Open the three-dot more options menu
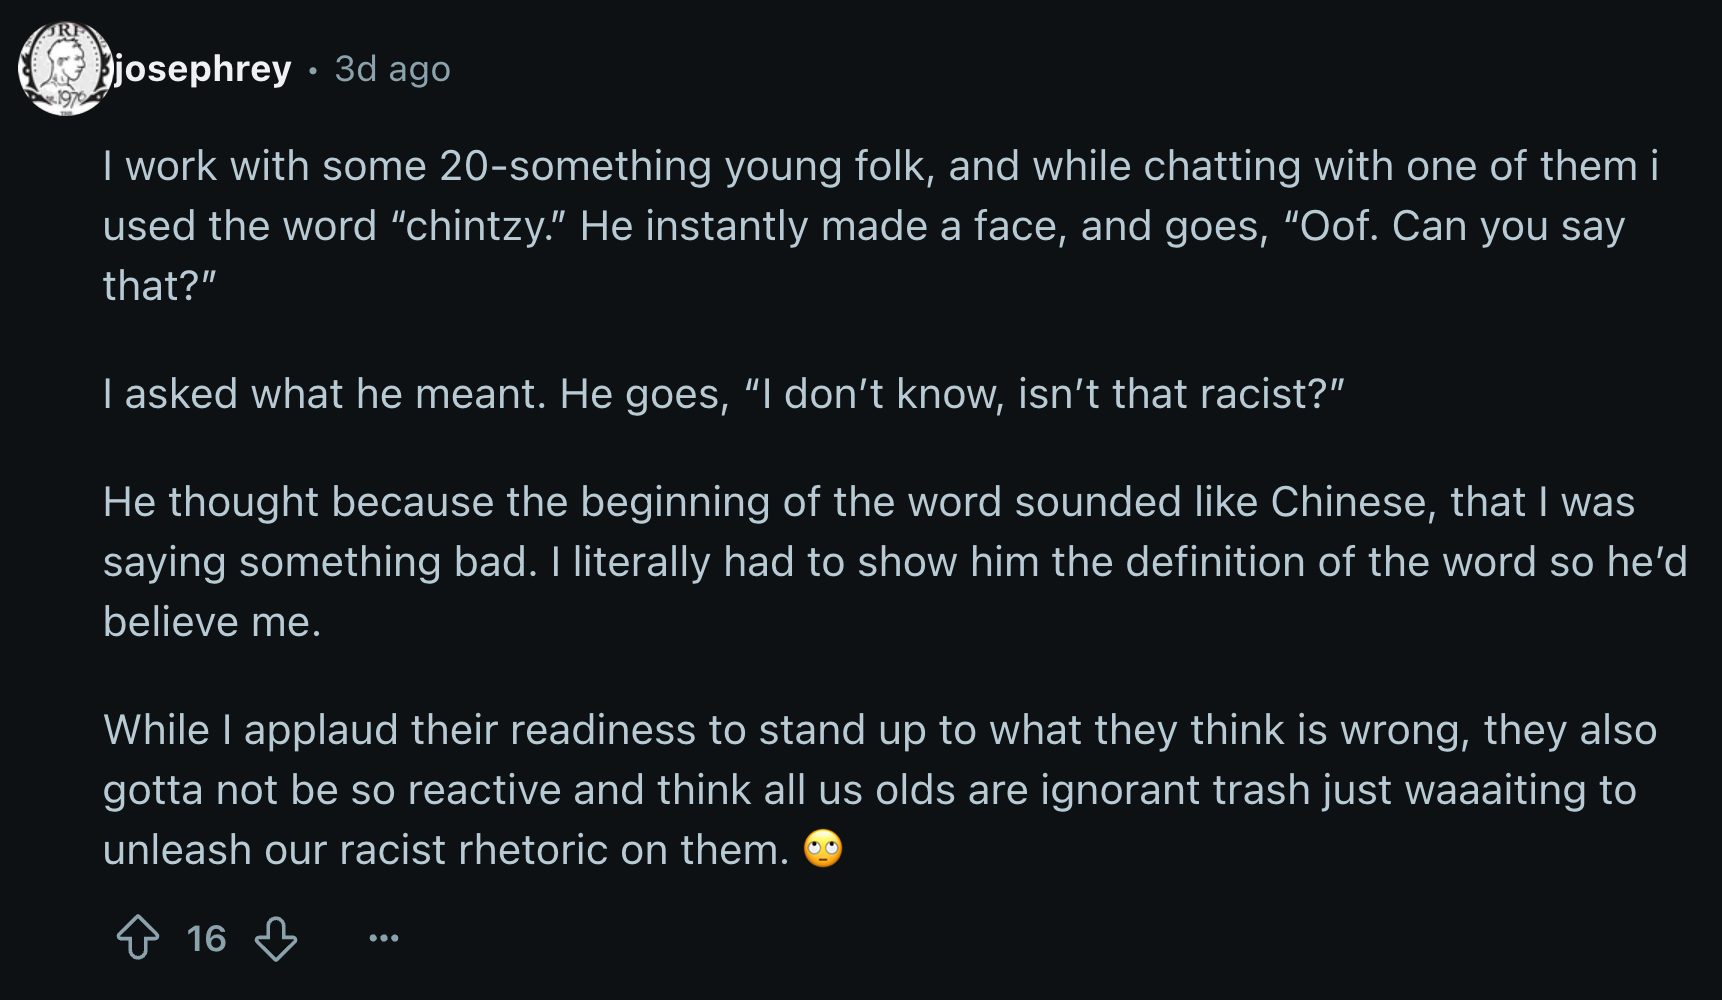The width and height of the screenshot is (1722, 1000). [x=383, y=938]
